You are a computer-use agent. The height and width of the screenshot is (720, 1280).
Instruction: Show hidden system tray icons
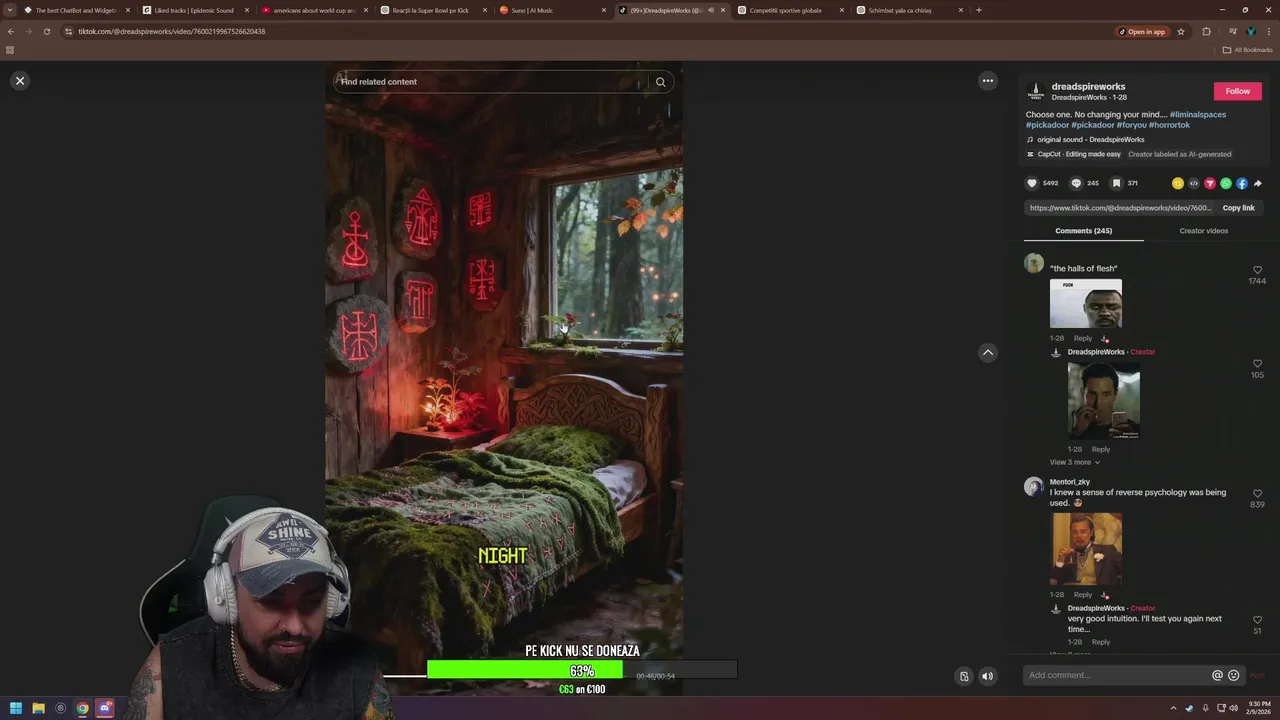(x=1173, y=708)
